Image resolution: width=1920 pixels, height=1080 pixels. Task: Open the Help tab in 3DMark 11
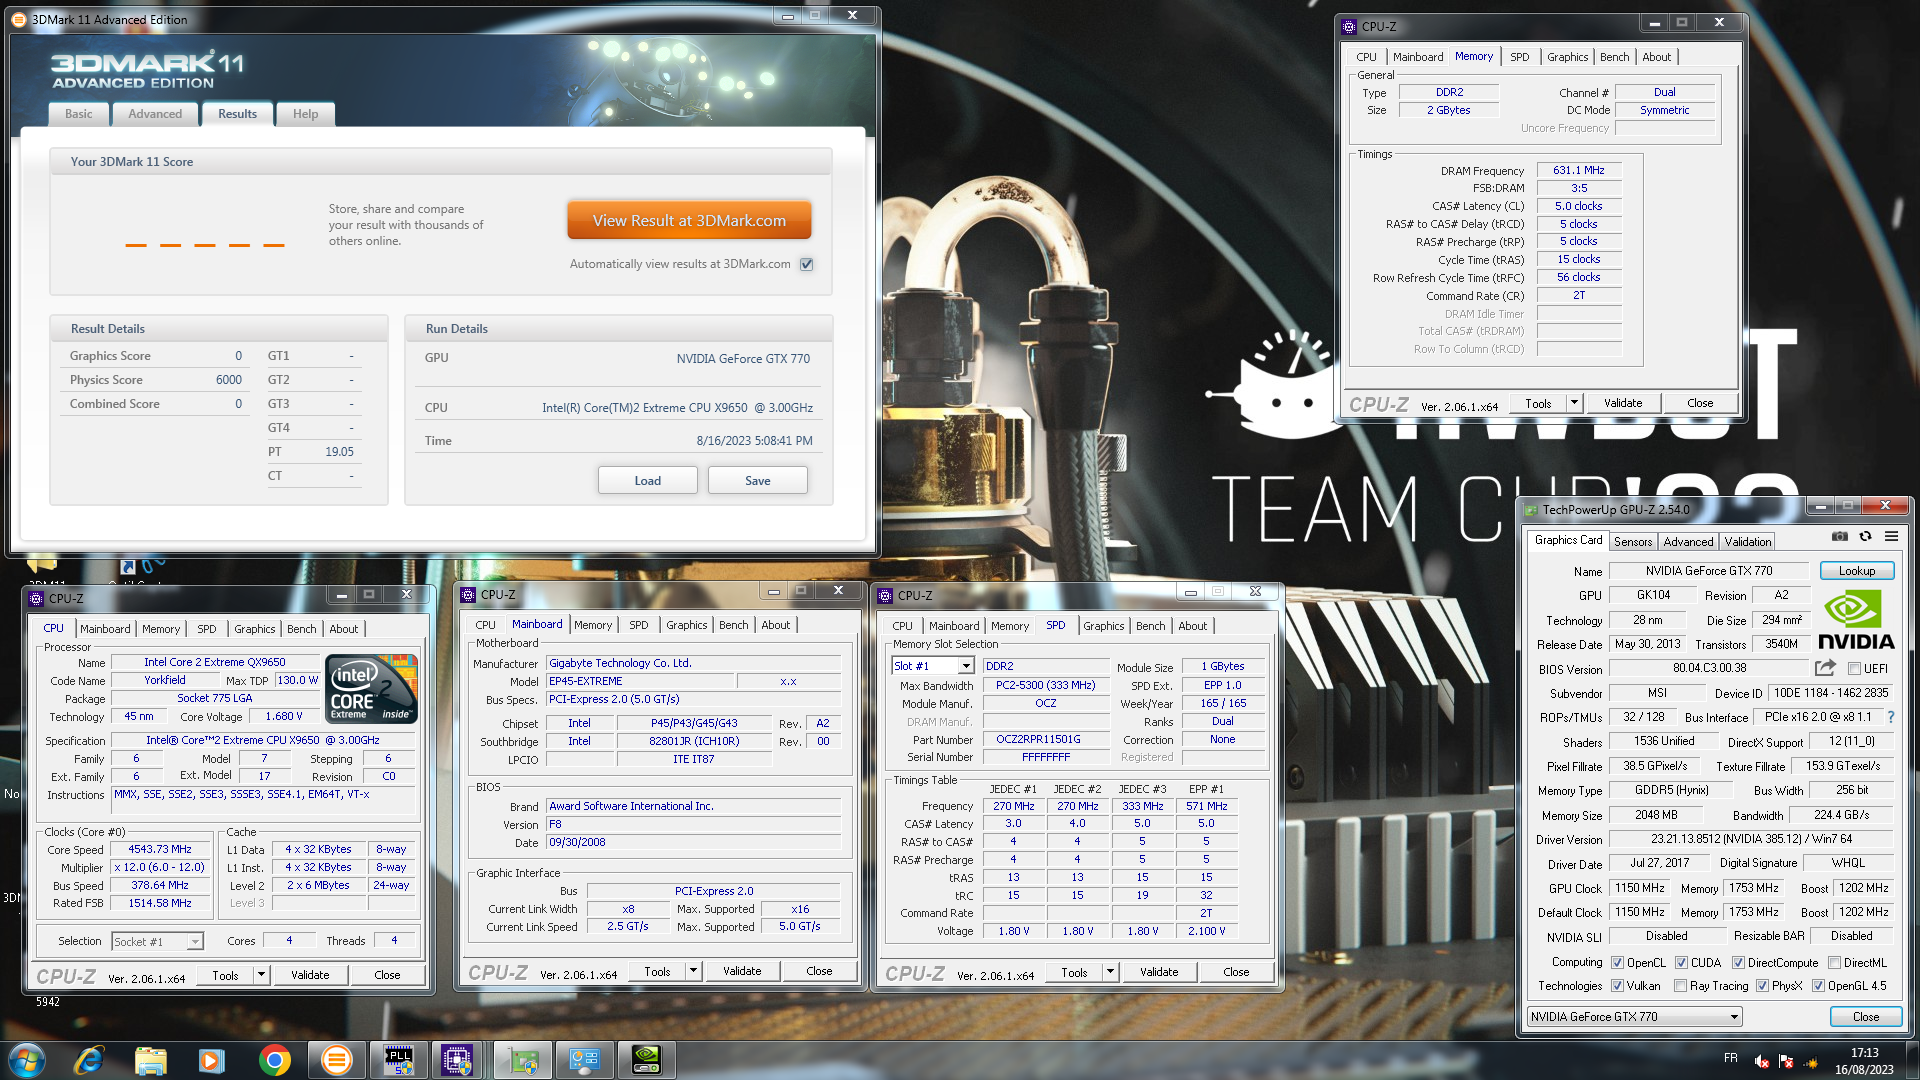click(305, 114)
